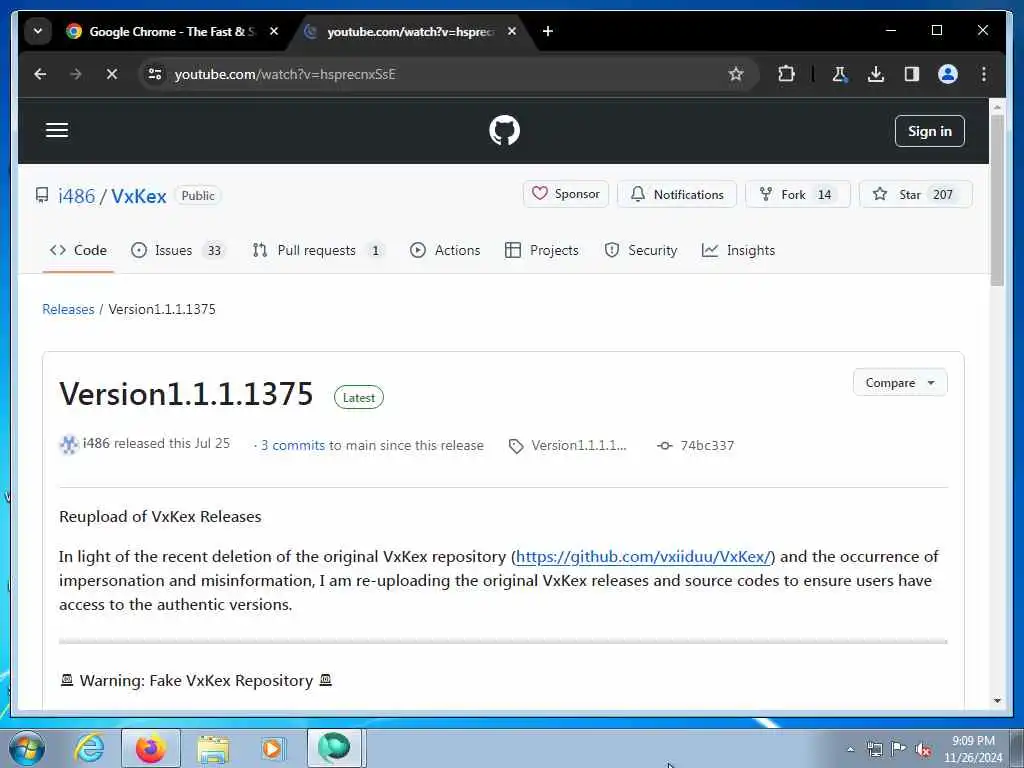Open the Chrome profile avatar

tap(948, 74)
